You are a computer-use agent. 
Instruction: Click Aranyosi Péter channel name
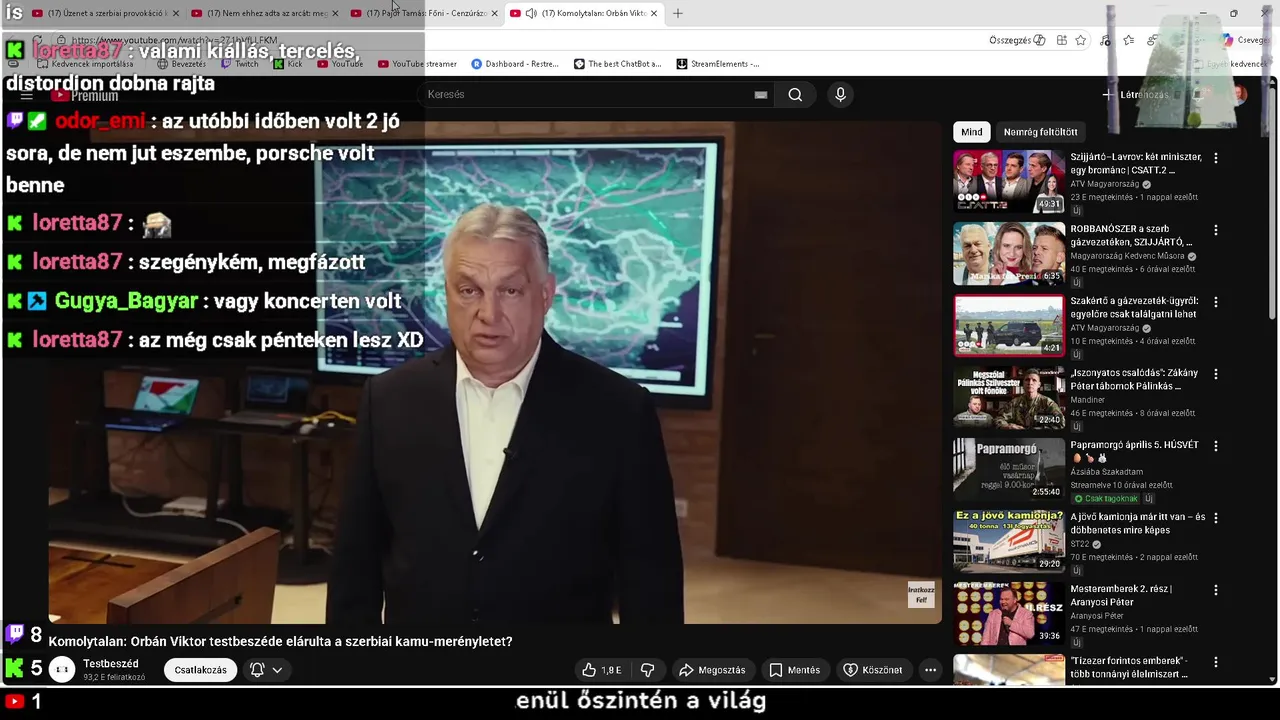click(x=1098, y=616)
